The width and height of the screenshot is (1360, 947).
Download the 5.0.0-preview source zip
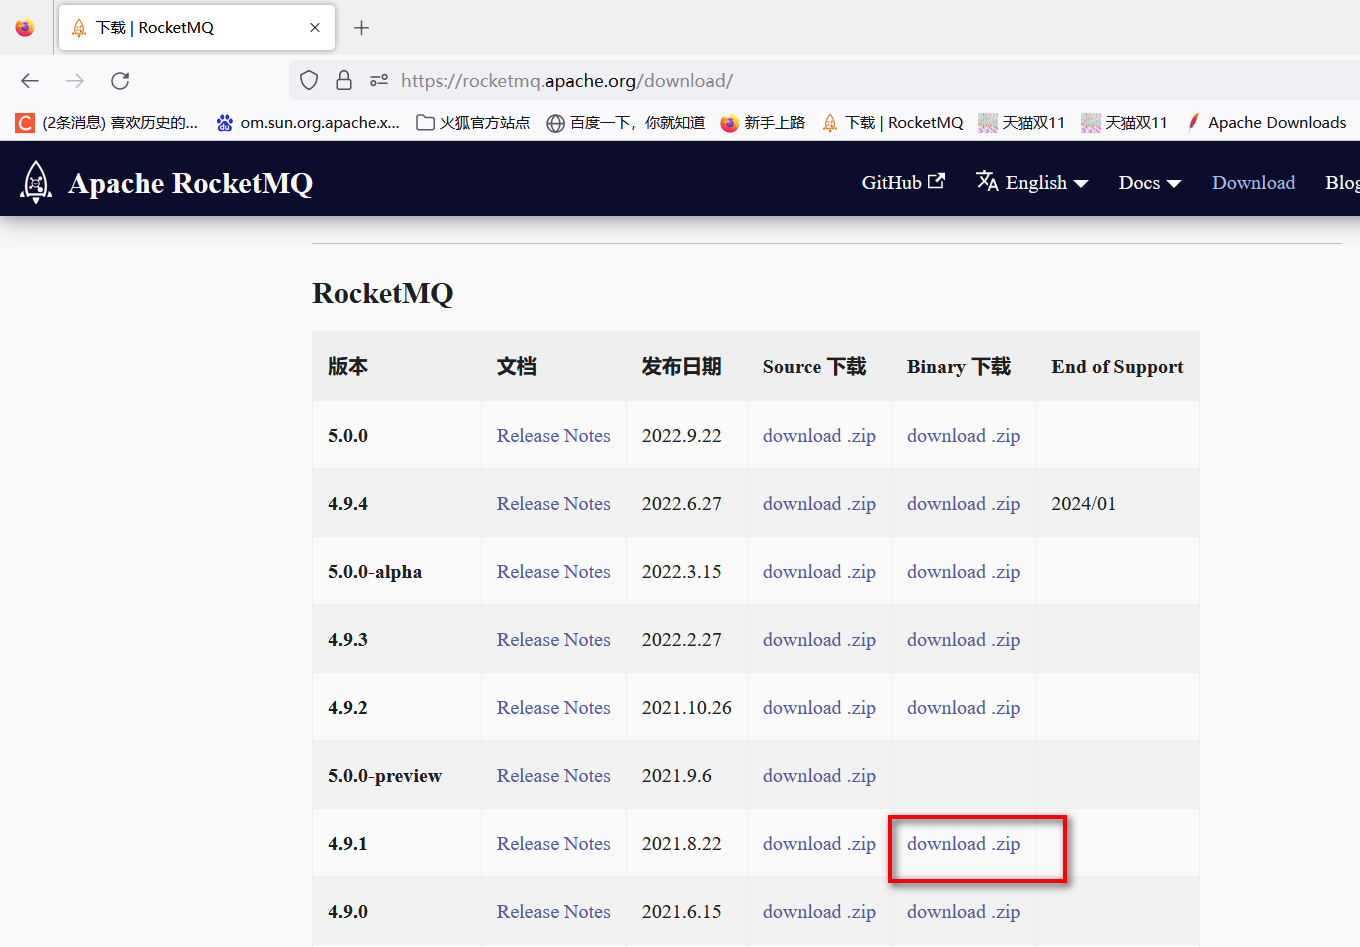tap(819, 776)
